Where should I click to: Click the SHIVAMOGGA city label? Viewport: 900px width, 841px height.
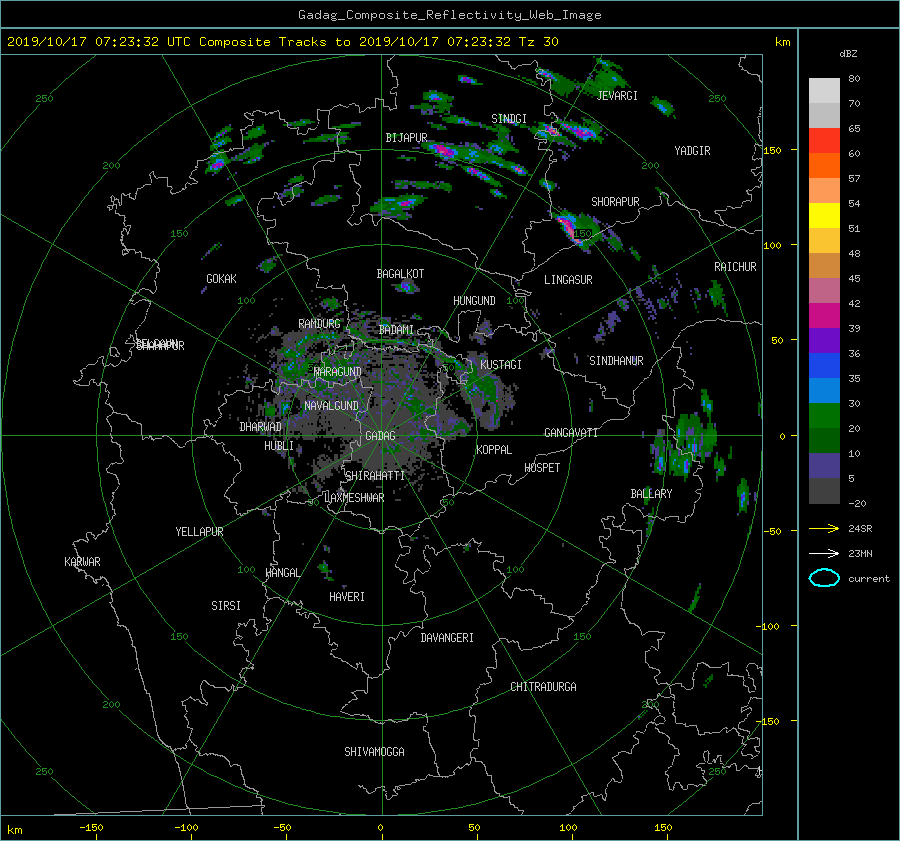point(374,752)
